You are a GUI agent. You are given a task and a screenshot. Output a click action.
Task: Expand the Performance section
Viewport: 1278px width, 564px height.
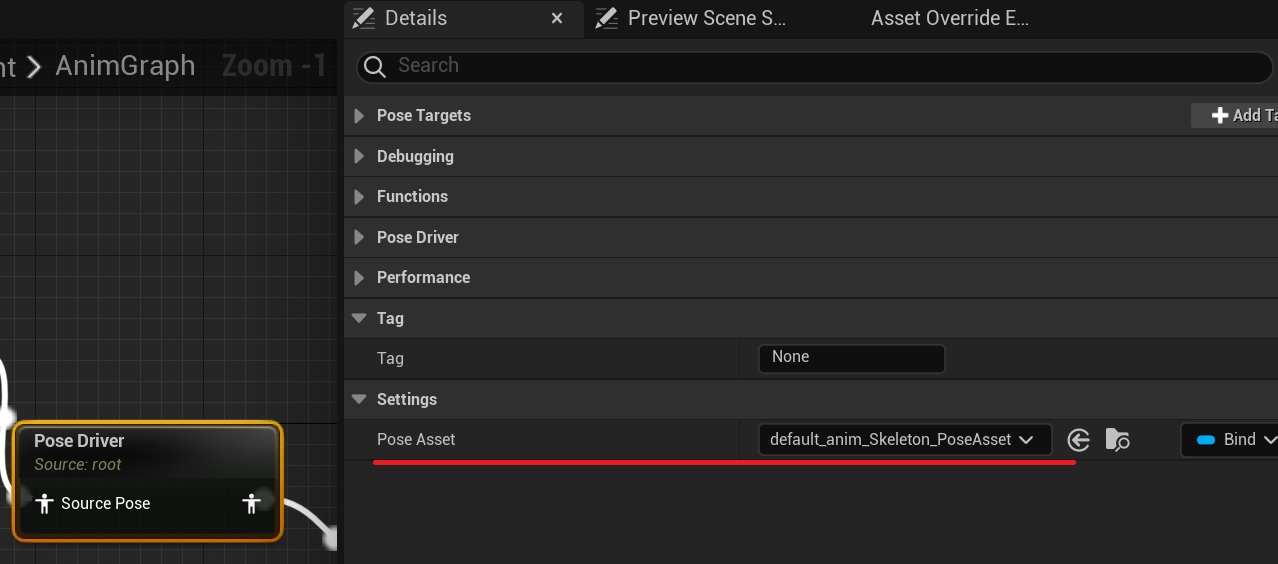tap(359, 278)
